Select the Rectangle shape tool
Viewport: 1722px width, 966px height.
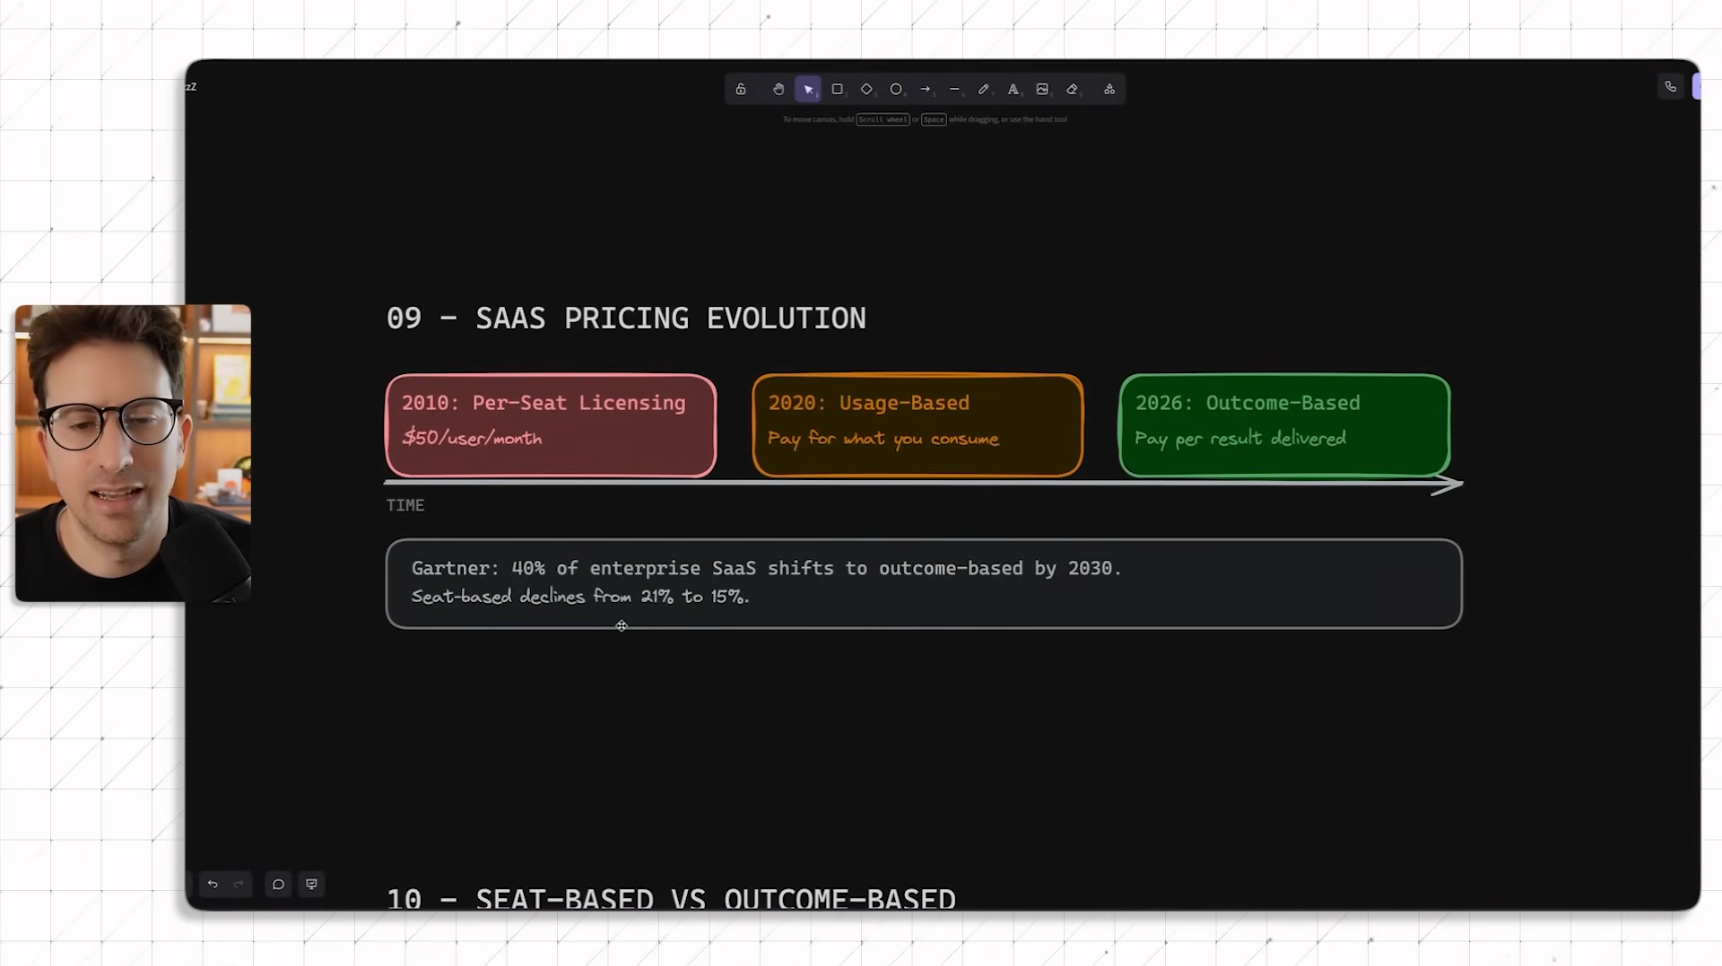(837, 89)
